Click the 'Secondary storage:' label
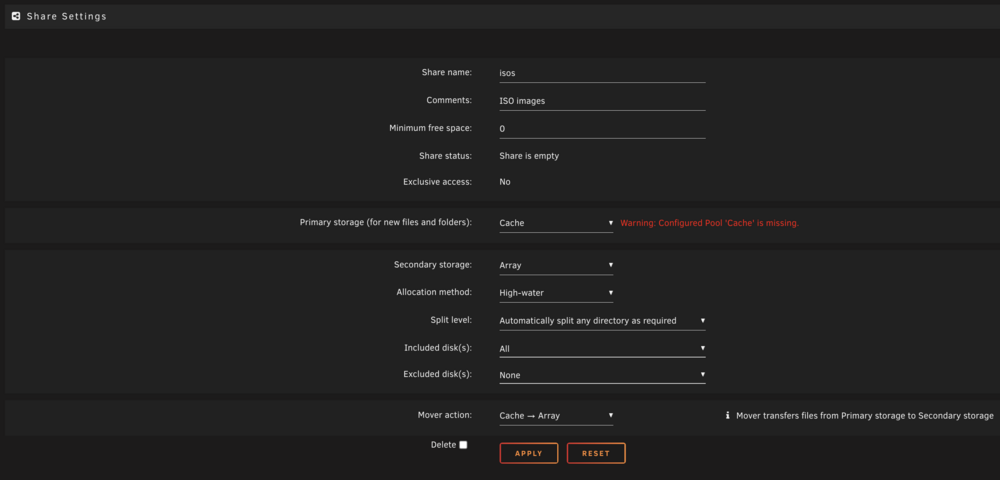The height and width of the screenshot is (480, 1000). 433,265
